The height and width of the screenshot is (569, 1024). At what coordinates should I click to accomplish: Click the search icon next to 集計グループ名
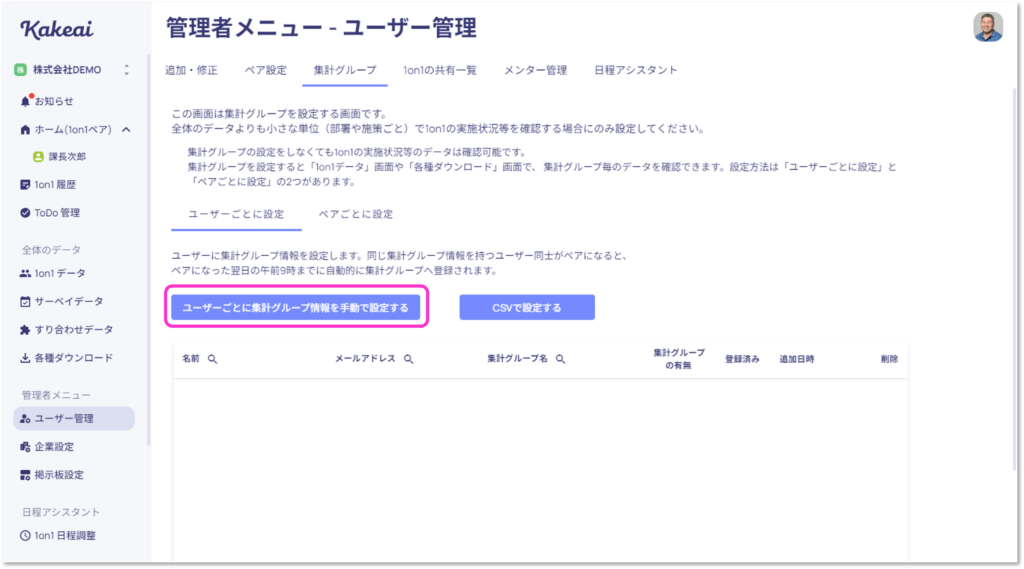point(560,359)
